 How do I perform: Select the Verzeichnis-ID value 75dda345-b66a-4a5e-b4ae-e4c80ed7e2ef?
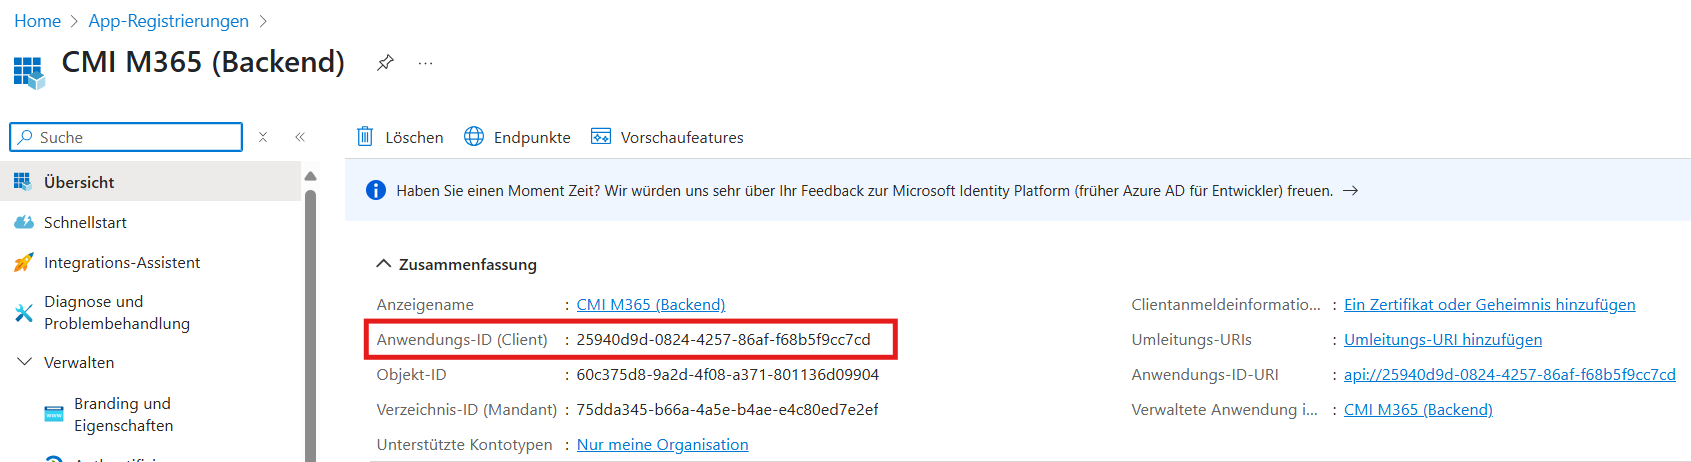coord(727,409)
